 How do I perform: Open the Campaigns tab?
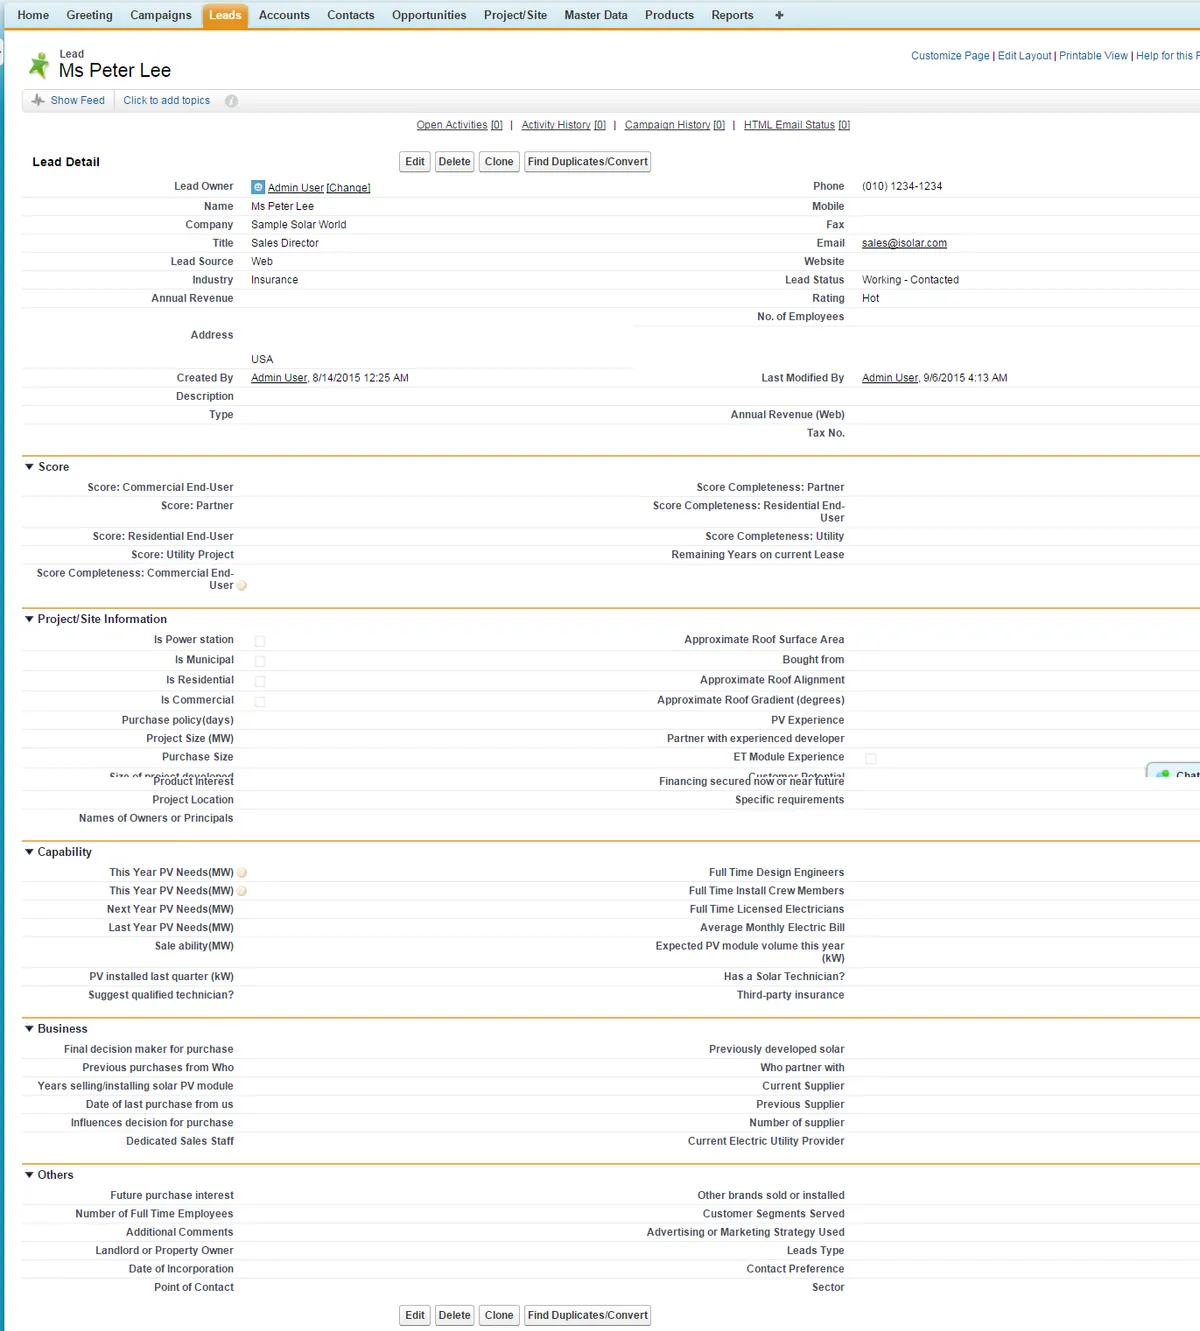coord(161,15)
